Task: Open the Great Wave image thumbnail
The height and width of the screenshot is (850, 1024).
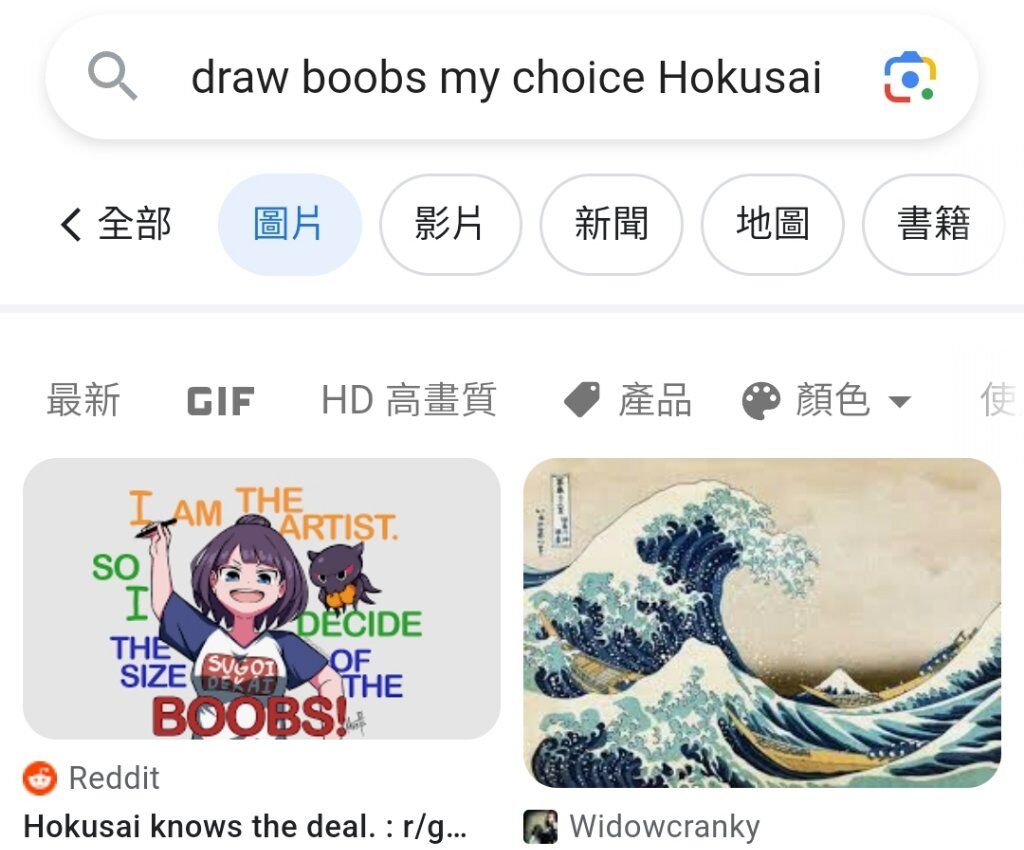Action: tap(762, 623)
